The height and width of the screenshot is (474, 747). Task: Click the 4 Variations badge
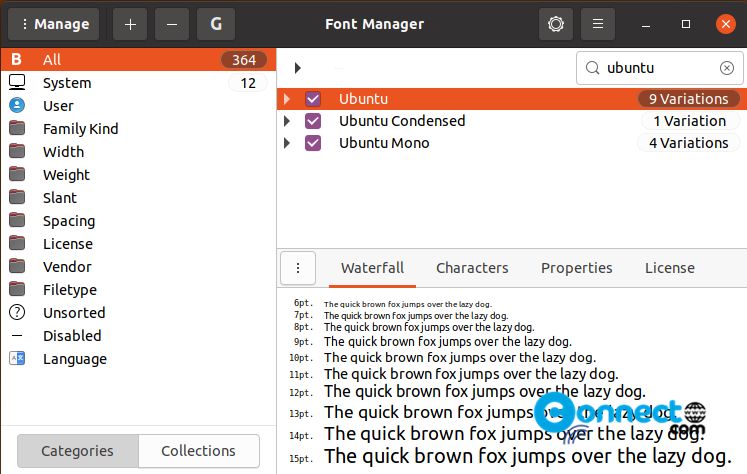click(689, 143)
